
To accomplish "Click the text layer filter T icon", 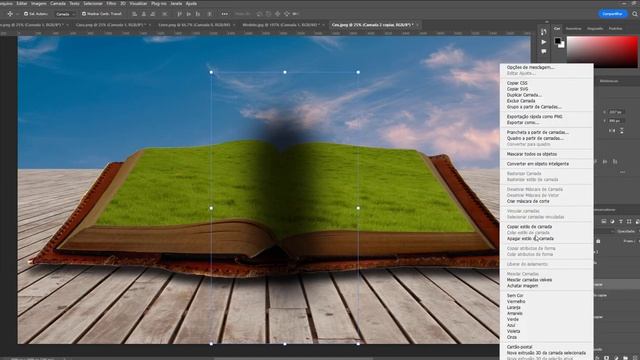I will coord(621,222).
